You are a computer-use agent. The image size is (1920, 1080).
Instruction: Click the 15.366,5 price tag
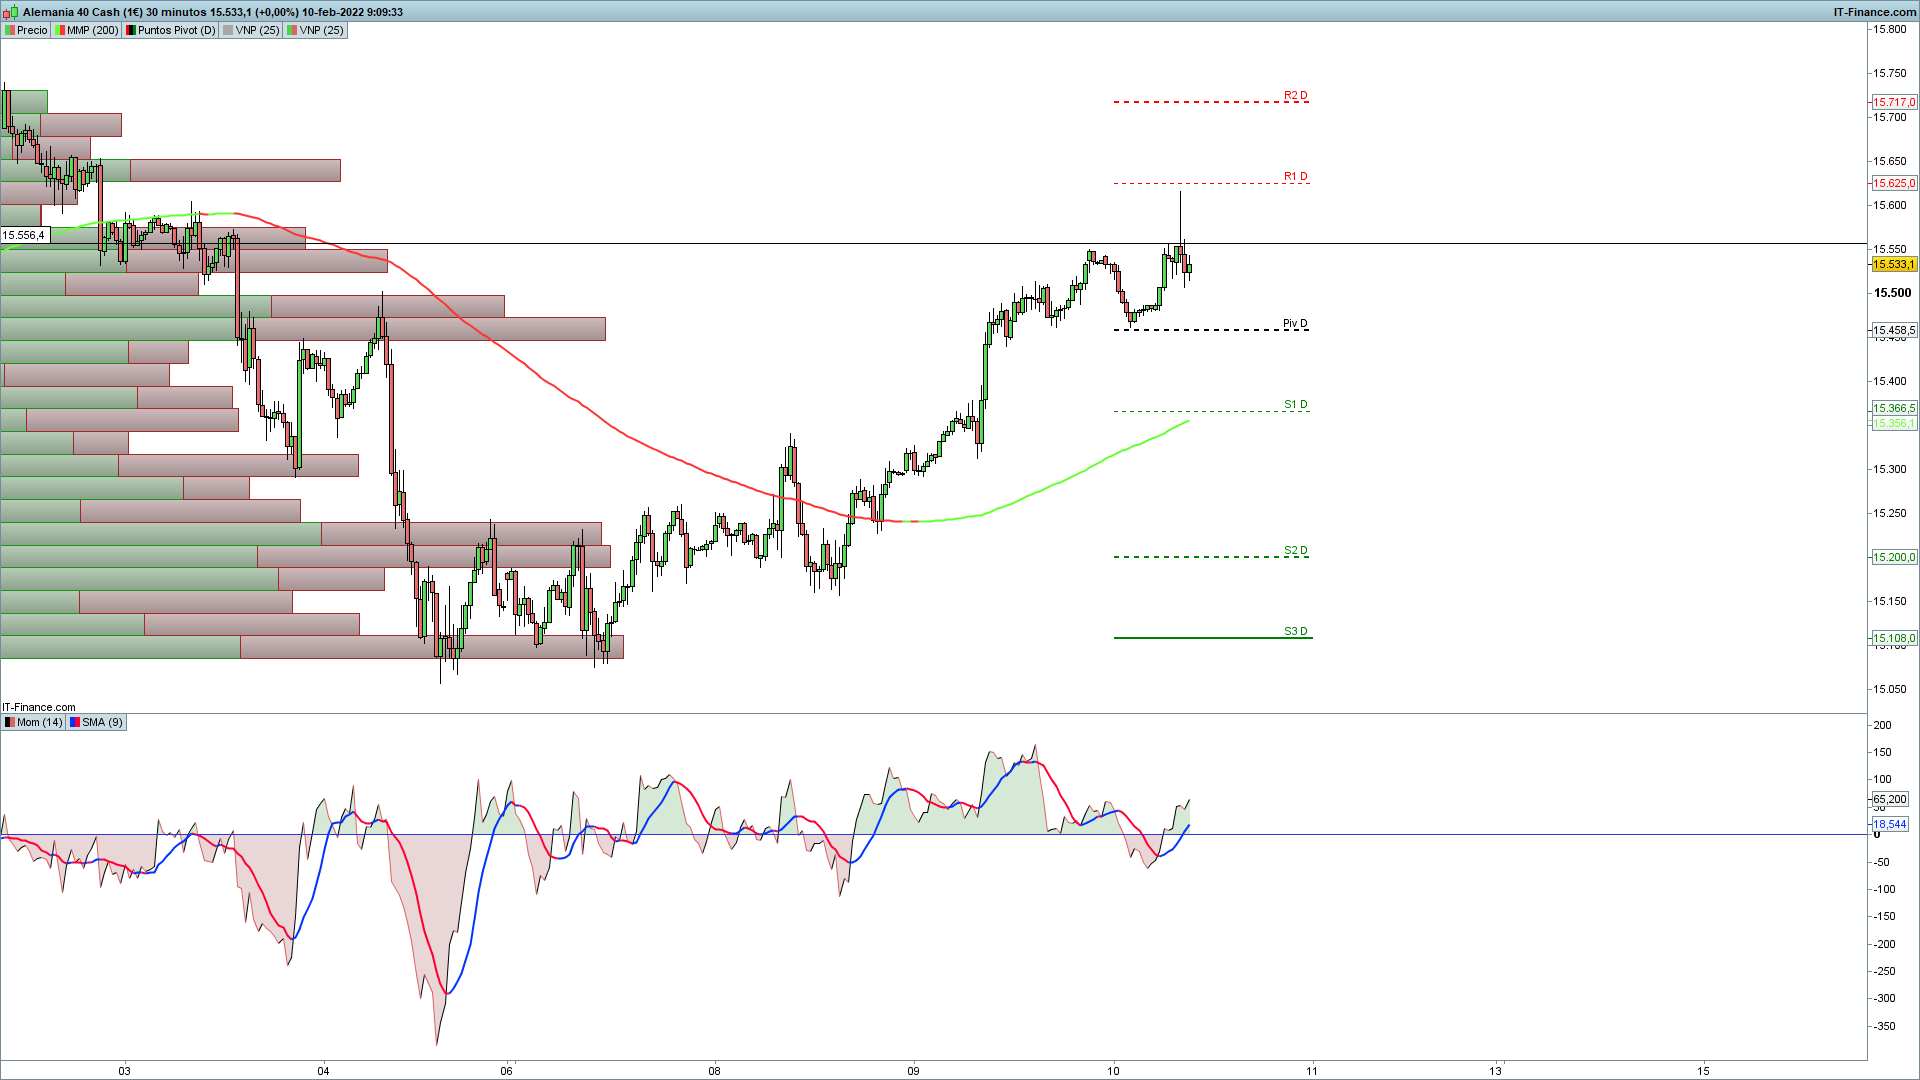[1894, 408]
